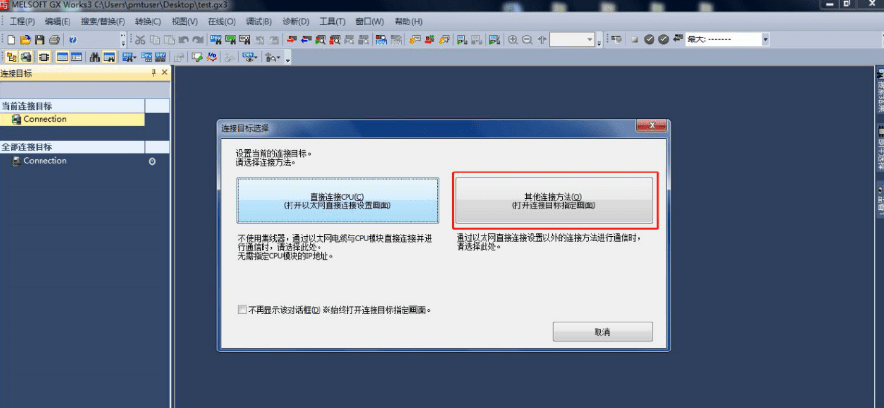
Task: Click the first dark checkmark circle icon
Action: click(649, 39)
